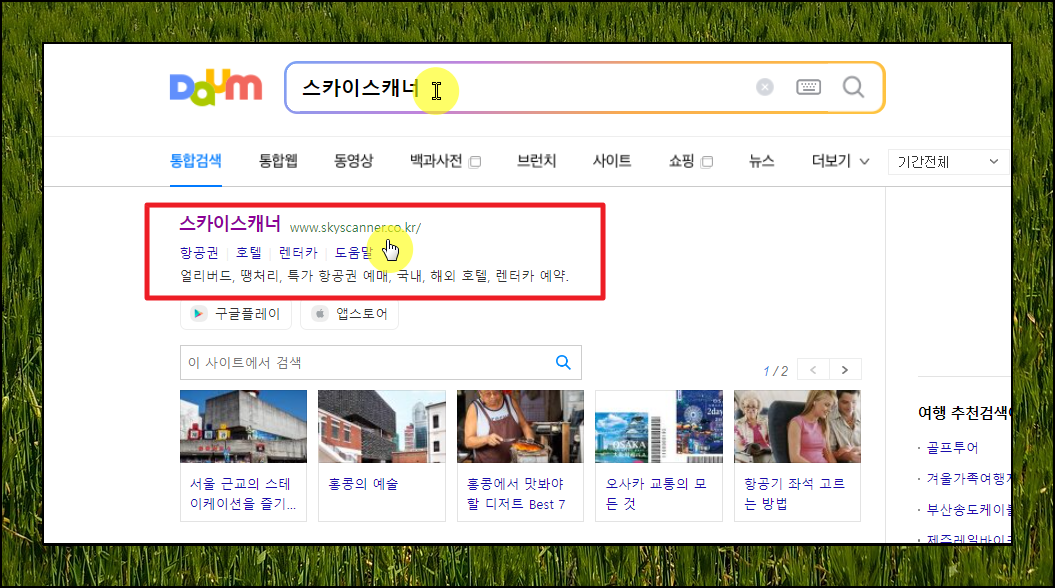Click the 앱스토어 button
This screenshot has width=1055, height=588.
click(349, 314)
